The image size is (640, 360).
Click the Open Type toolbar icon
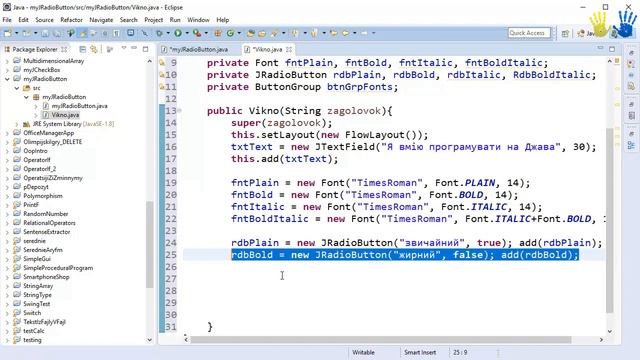(x=250, y=33)
